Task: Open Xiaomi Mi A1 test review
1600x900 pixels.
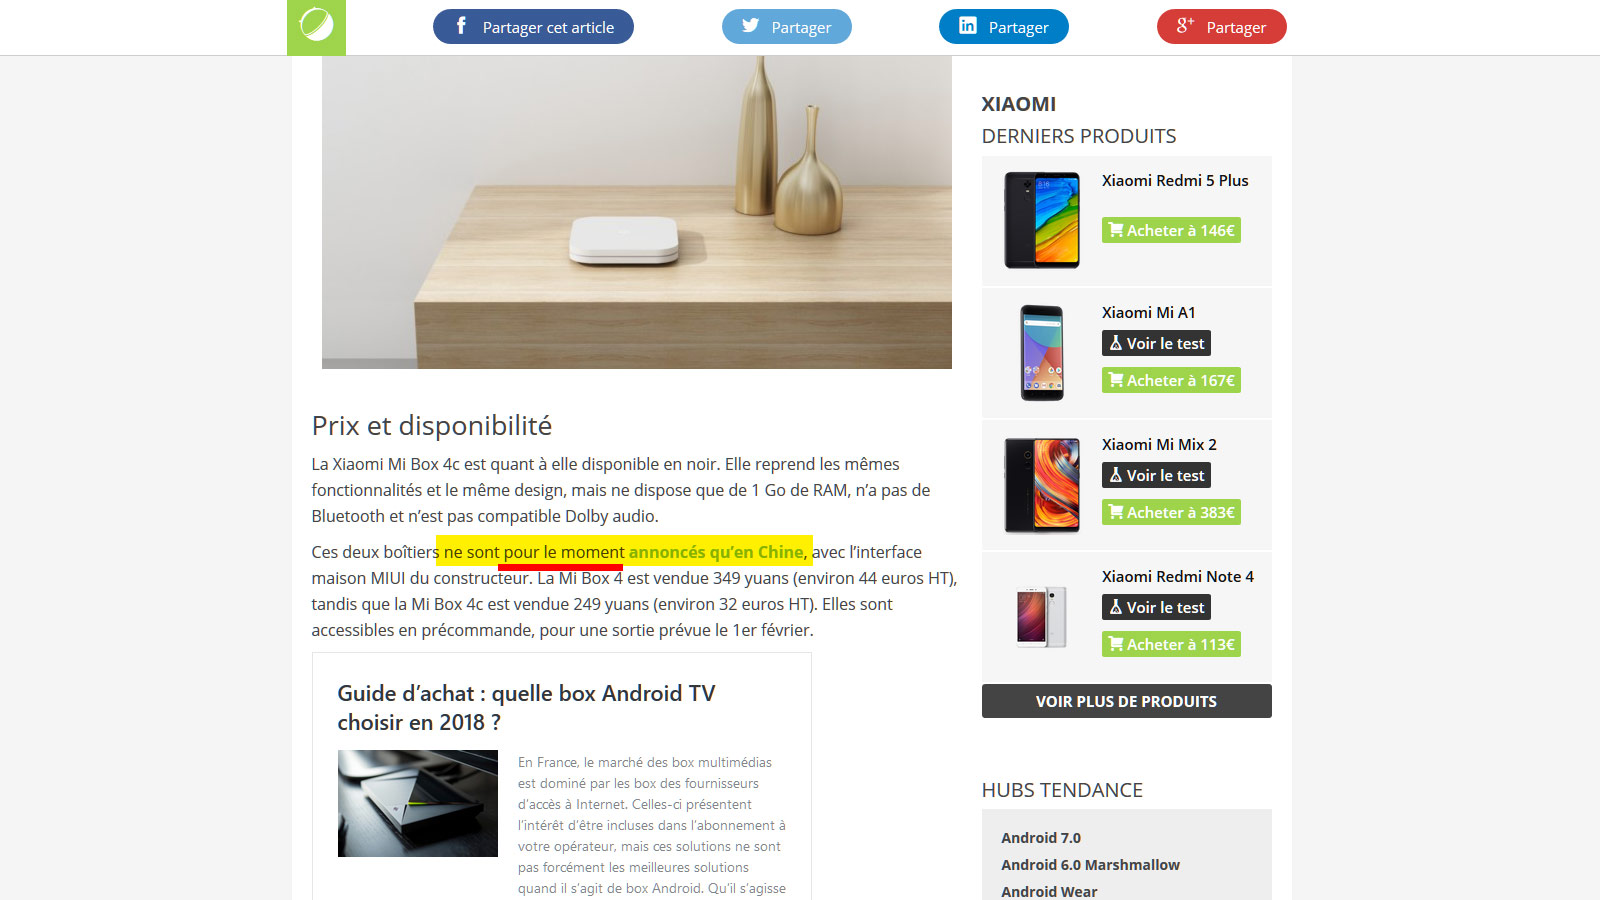Action: (1156, 343)
